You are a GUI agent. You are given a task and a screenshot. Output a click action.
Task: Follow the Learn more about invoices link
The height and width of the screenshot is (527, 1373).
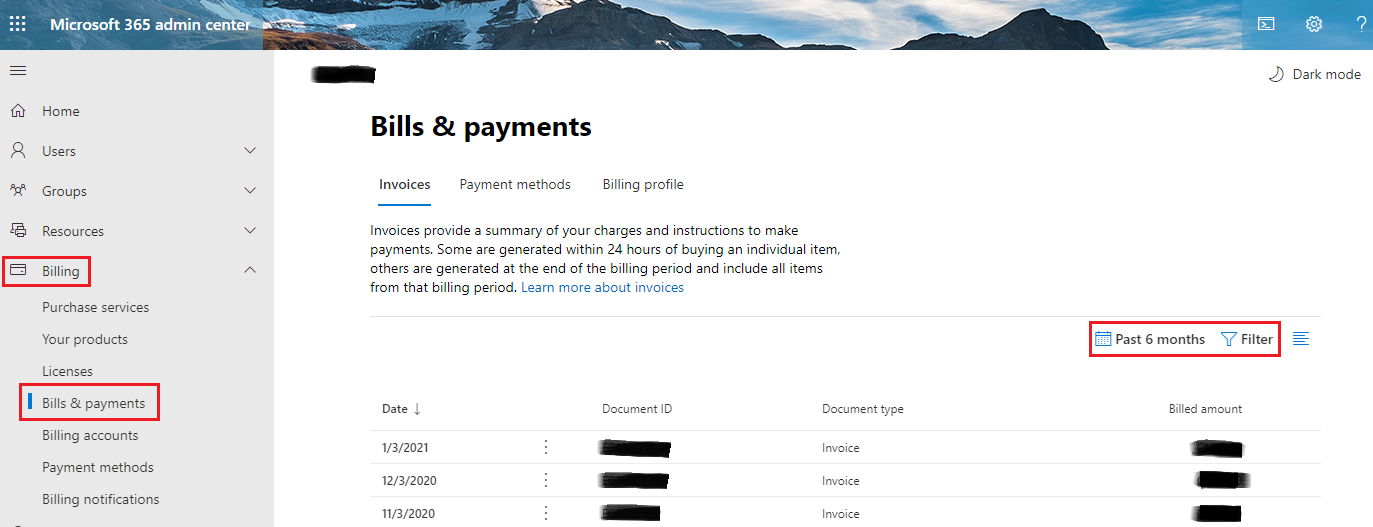[603, 287]
